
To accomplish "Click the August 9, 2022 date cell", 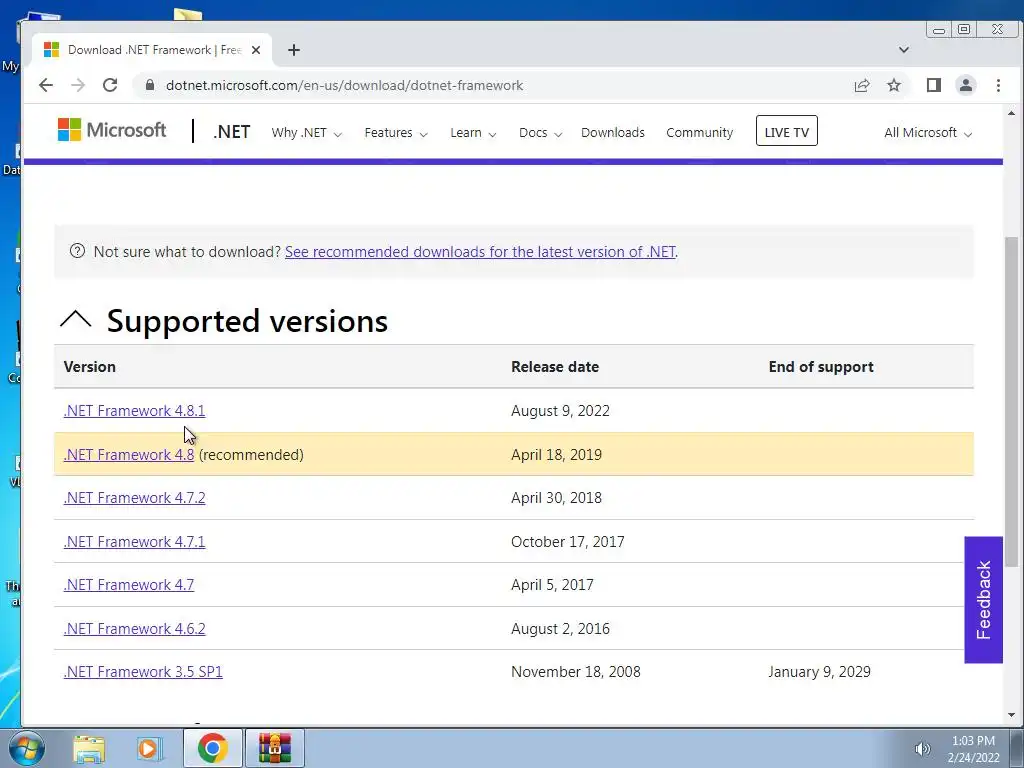I will [560, 411].
